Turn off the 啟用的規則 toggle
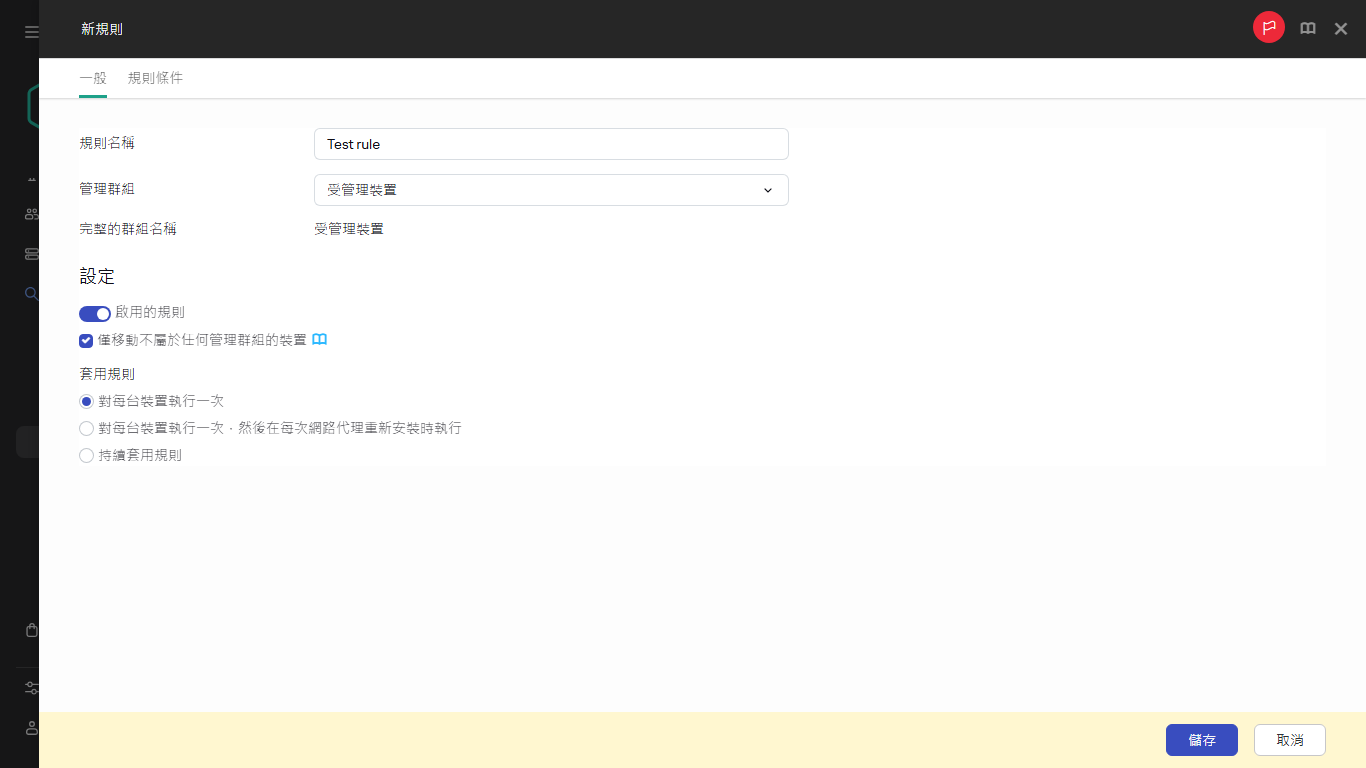The width and height of the screenshot is (1366, 768). 94,313
